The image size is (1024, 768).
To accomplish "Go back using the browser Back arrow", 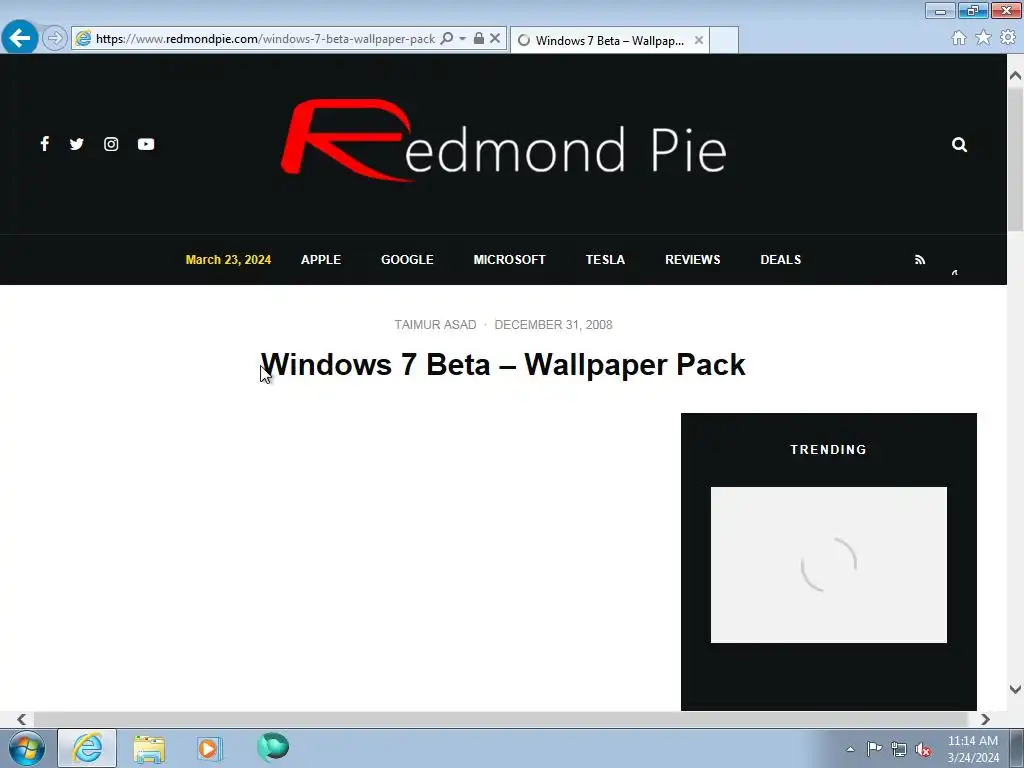I will (x=20, y=38).
